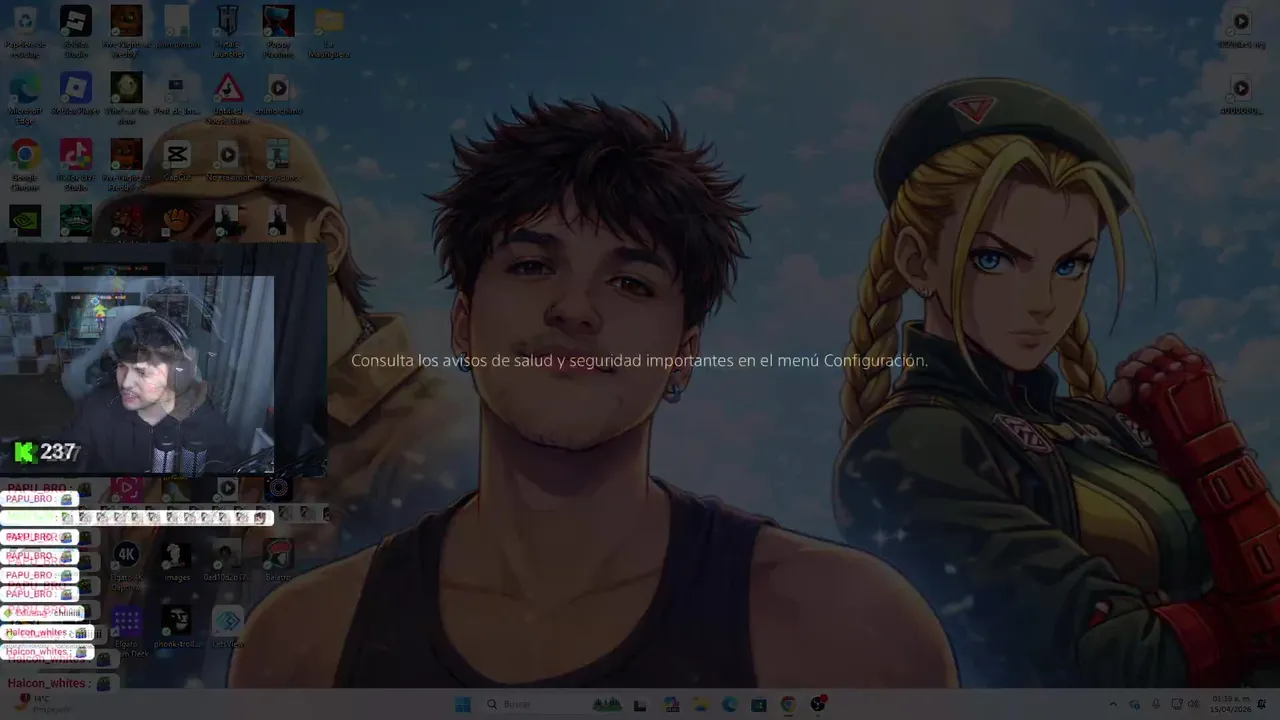Open the taskbar clock and date

pos(1231,704)
